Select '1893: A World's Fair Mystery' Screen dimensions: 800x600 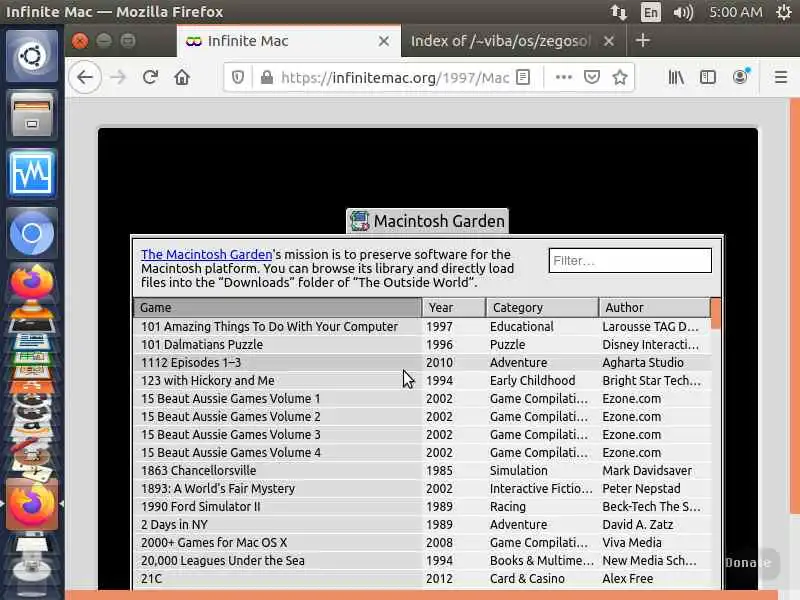point(421,488)
